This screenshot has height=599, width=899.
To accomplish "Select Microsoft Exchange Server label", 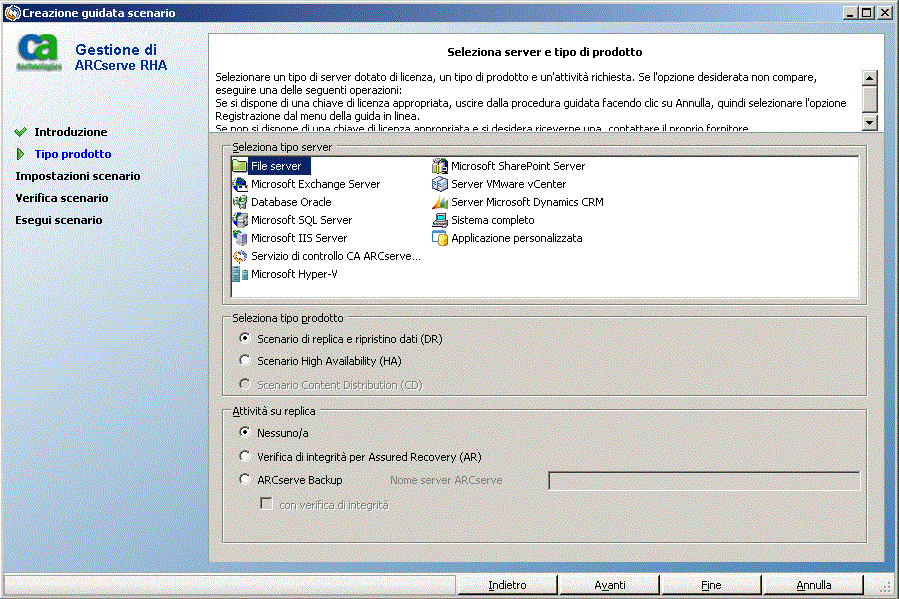I will (x=315, y=184).
